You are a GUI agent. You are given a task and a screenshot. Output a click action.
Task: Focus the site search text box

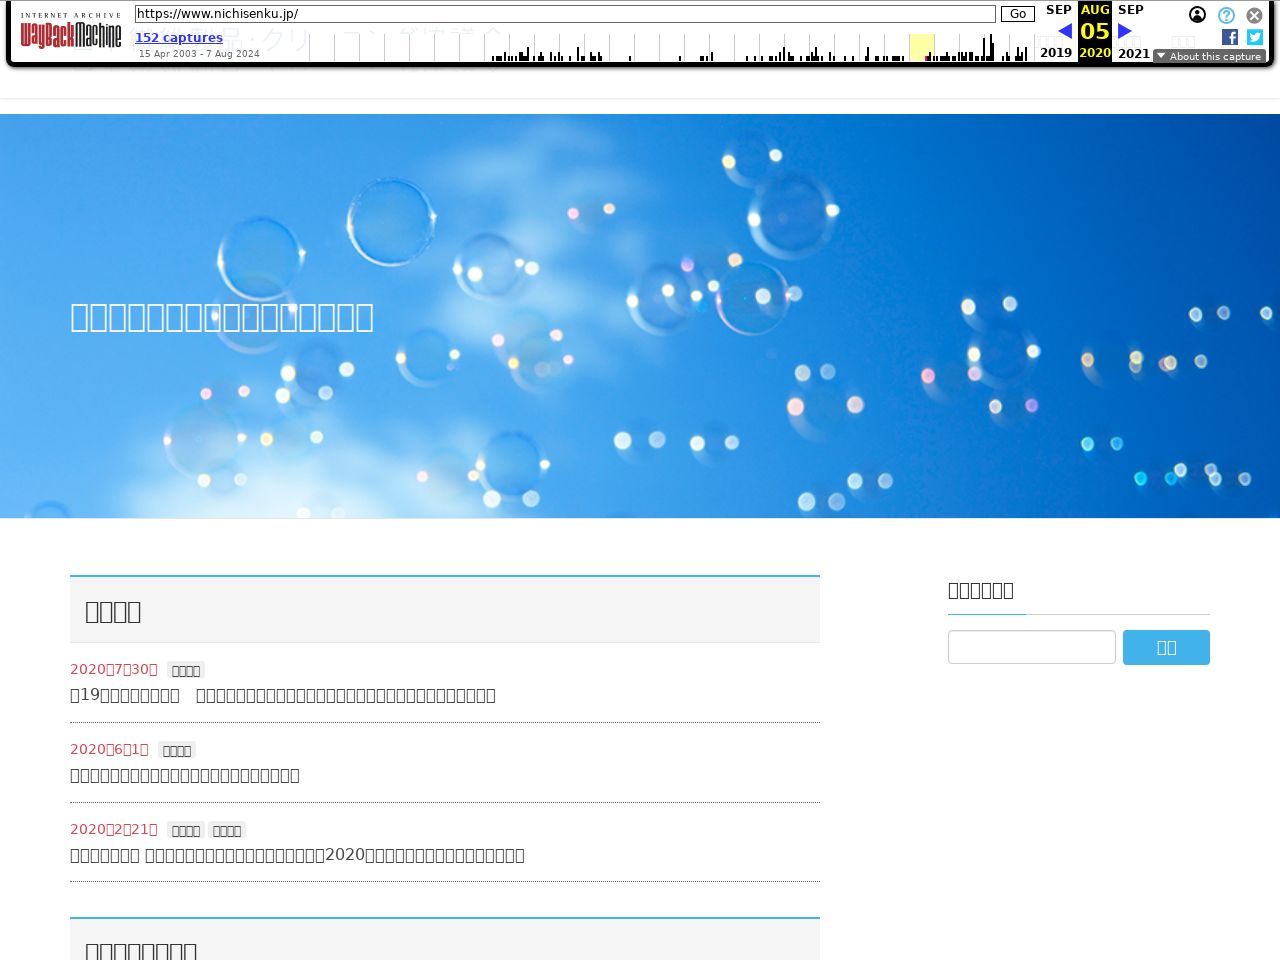(1032, 647)
